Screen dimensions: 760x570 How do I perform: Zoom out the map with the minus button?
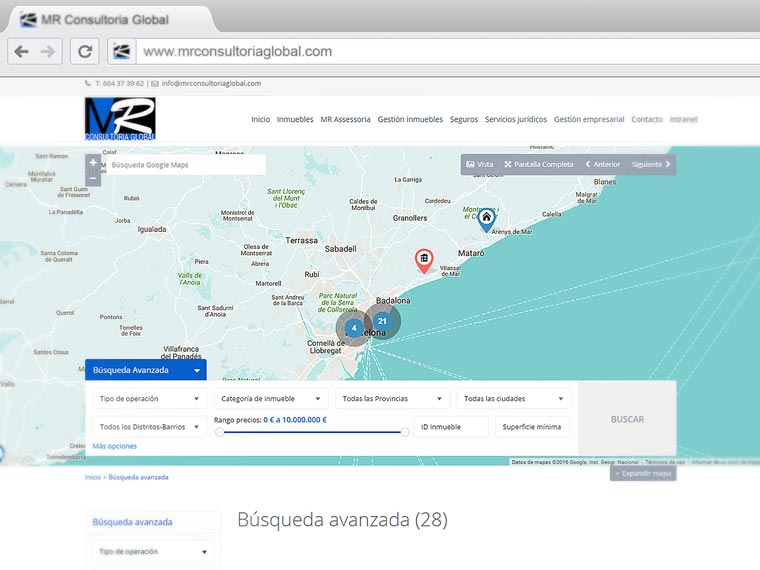point(93,178)
